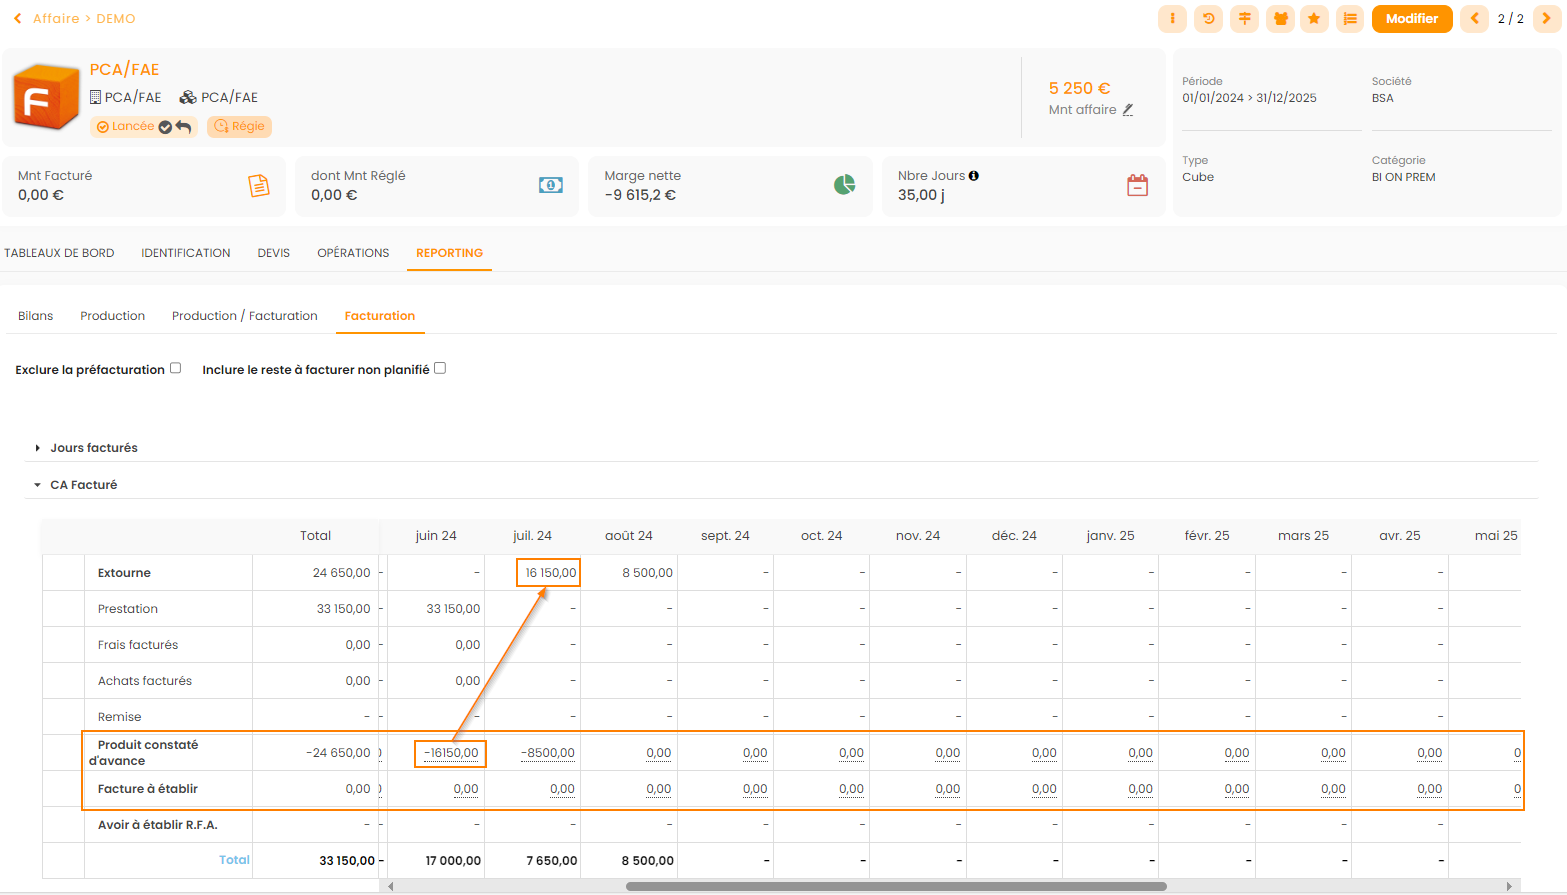Image resolution: width=1567 pixels, height=895 pixels.
Task: Click the Nbre Jours info icon
Action: tap(974, 176)
